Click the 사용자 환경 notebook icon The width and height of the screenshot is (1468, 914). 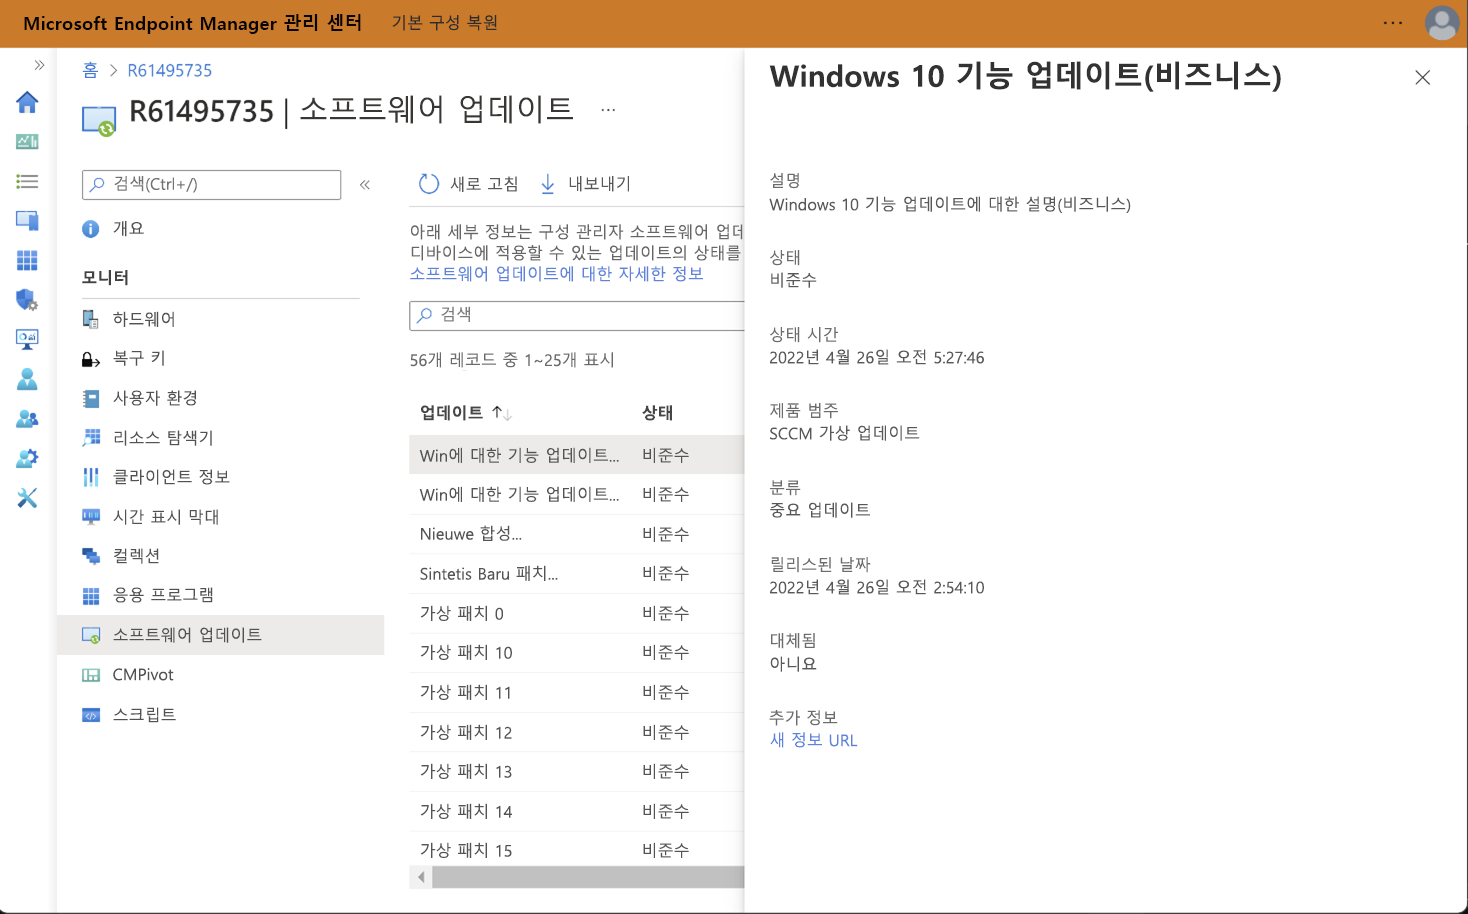pyautogui.click(x=91, y=399)
